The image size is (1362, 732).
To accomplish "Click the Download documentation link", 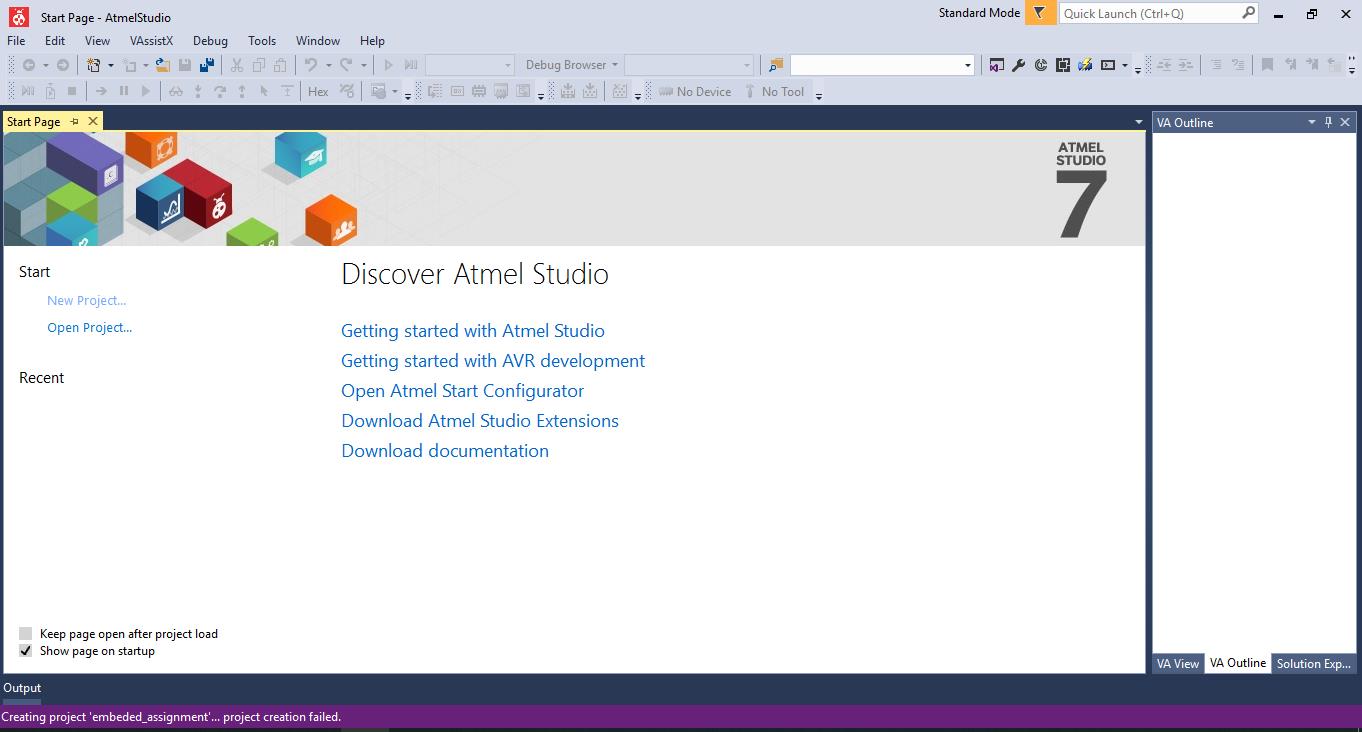I will click(x=445, y=451).
